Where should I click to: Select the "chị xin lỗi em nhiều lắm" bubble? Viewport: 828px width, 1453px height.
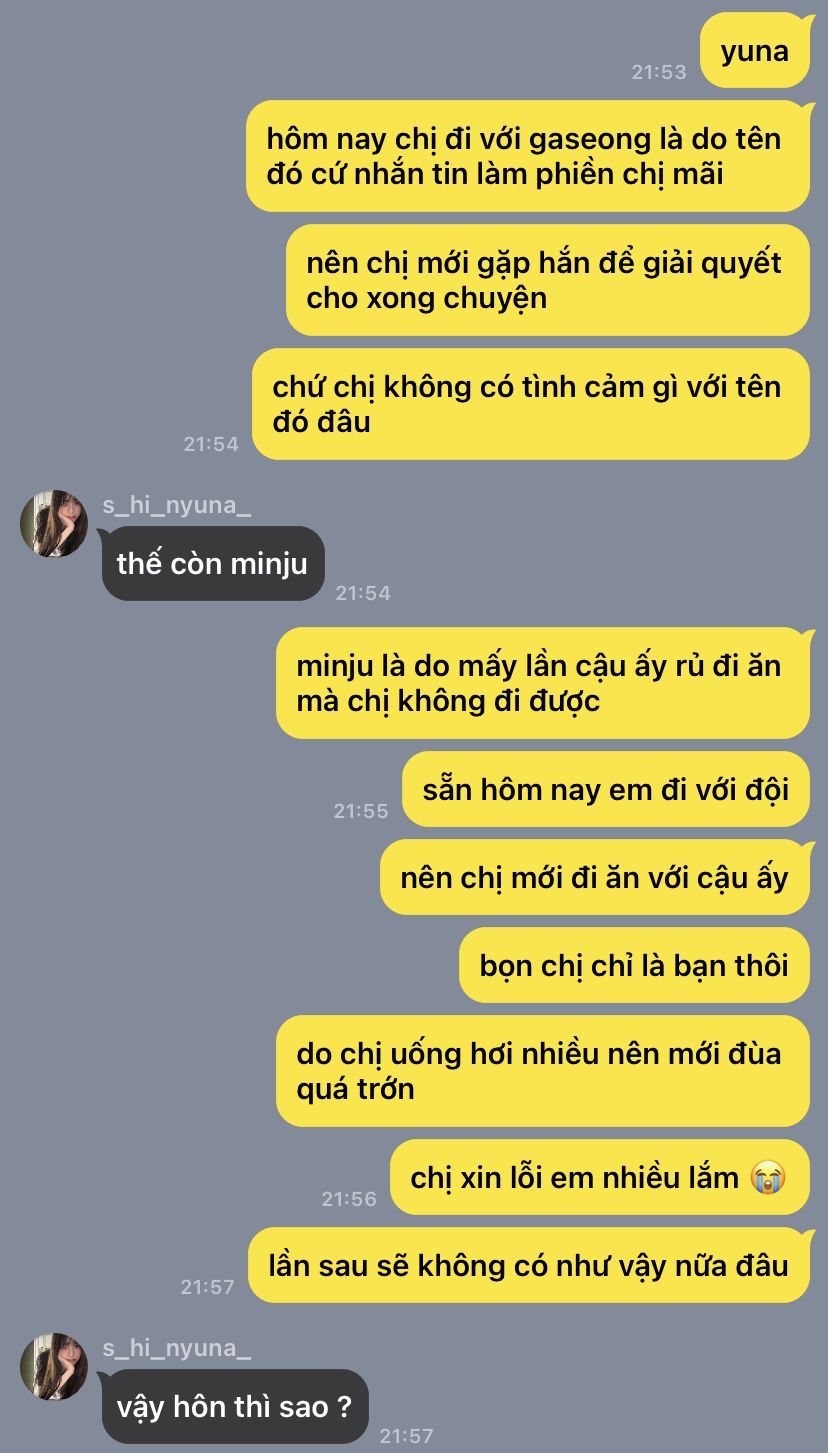tap(600, 1177)
